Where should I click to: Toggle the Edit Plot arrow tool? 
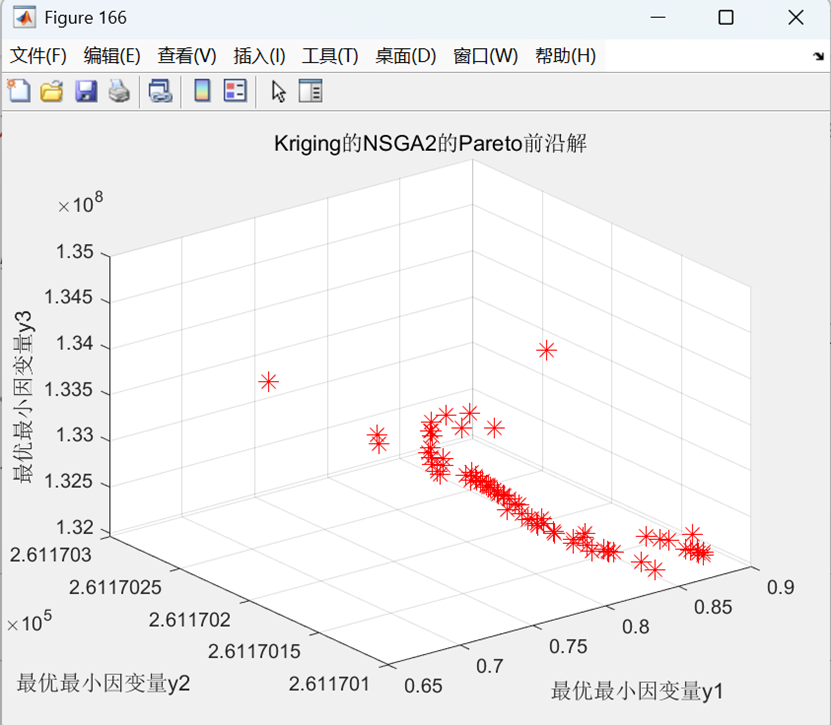278,91
